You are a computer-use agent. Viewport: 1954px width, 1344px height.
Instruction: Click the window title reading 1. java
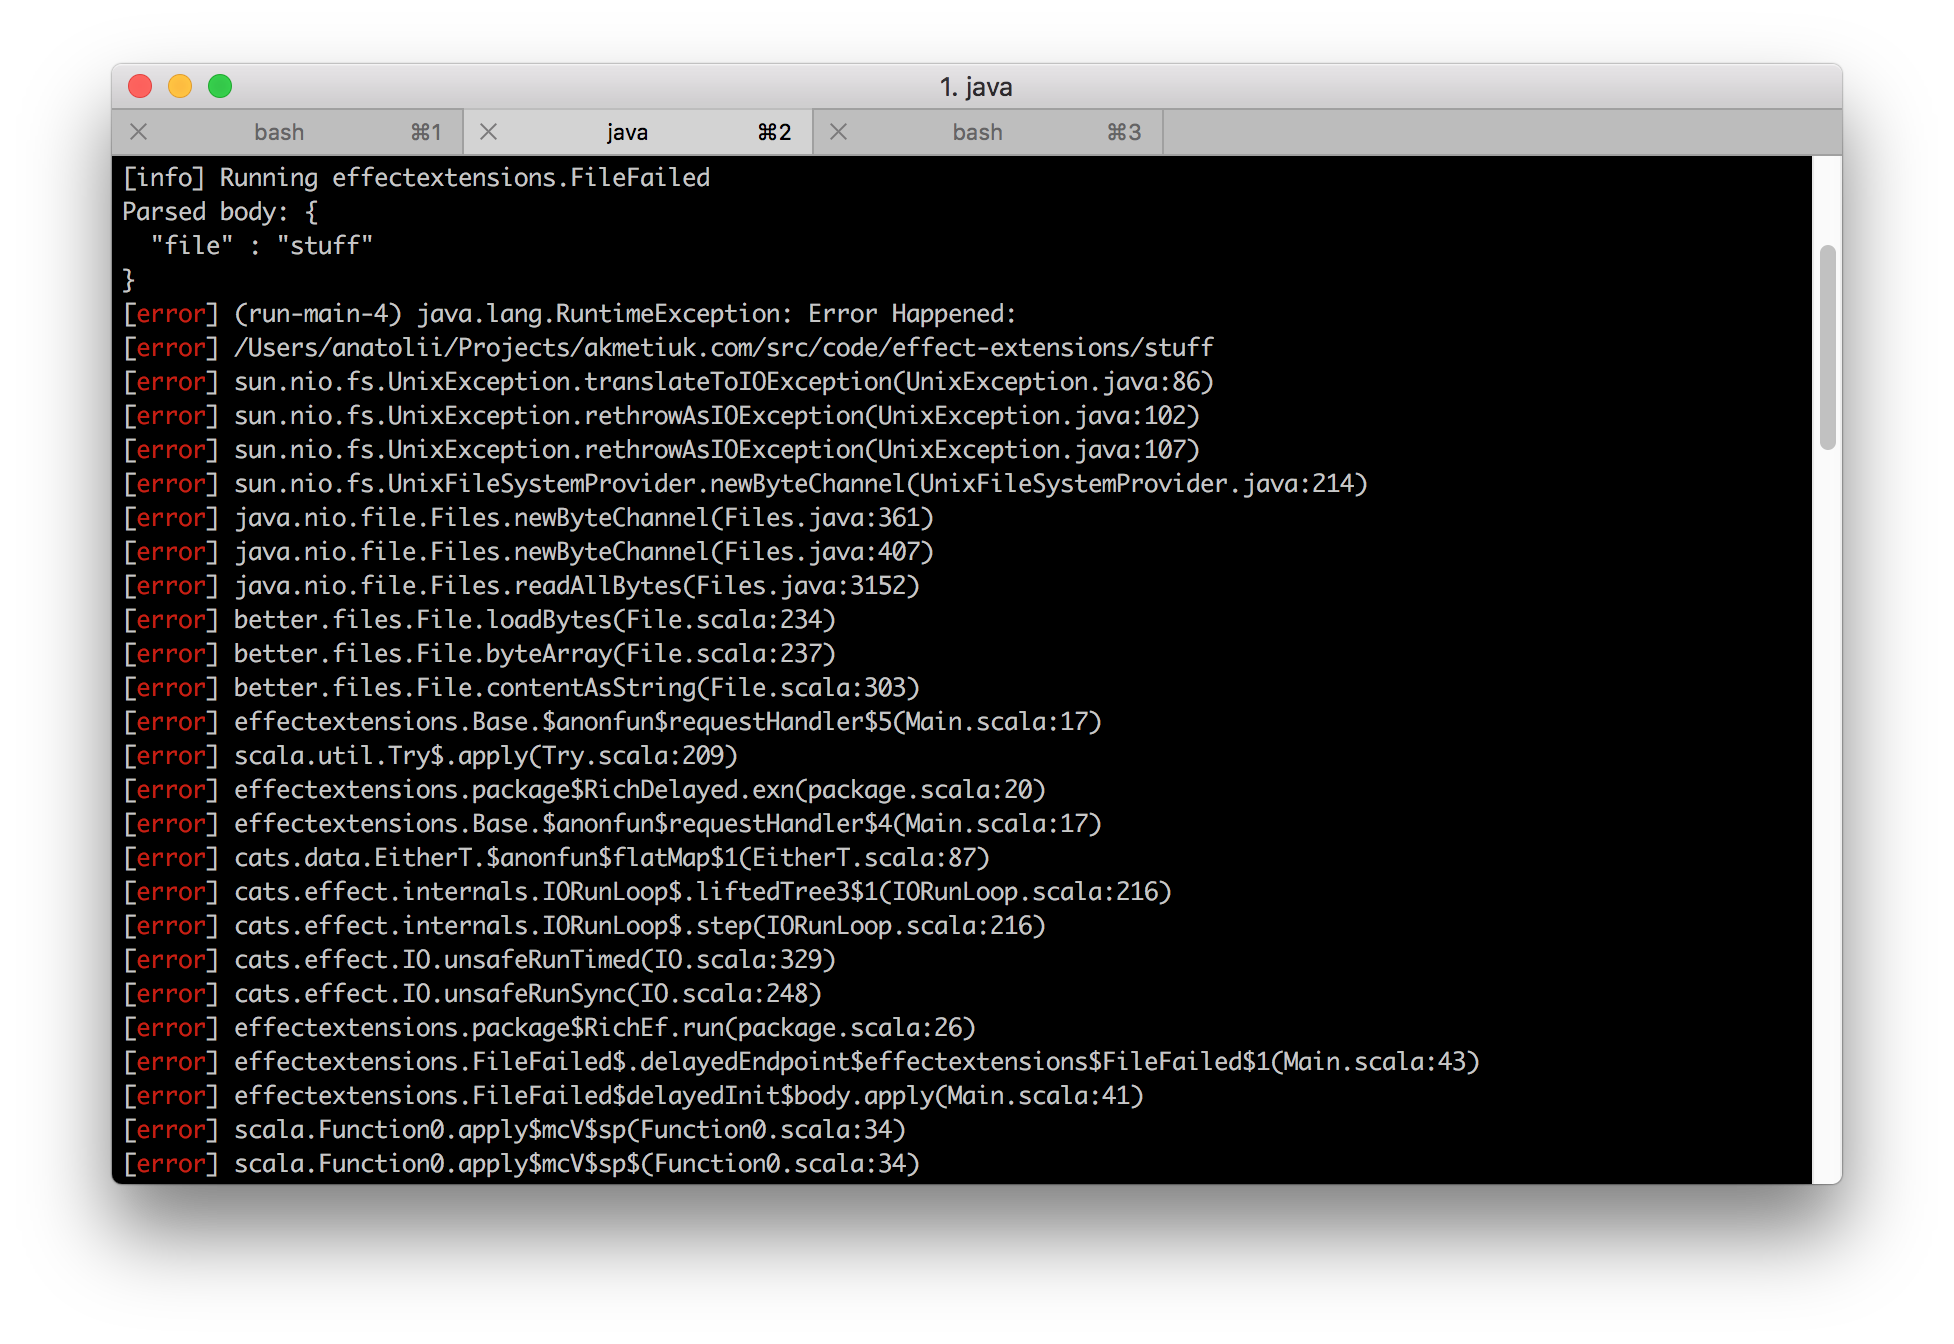975,86
